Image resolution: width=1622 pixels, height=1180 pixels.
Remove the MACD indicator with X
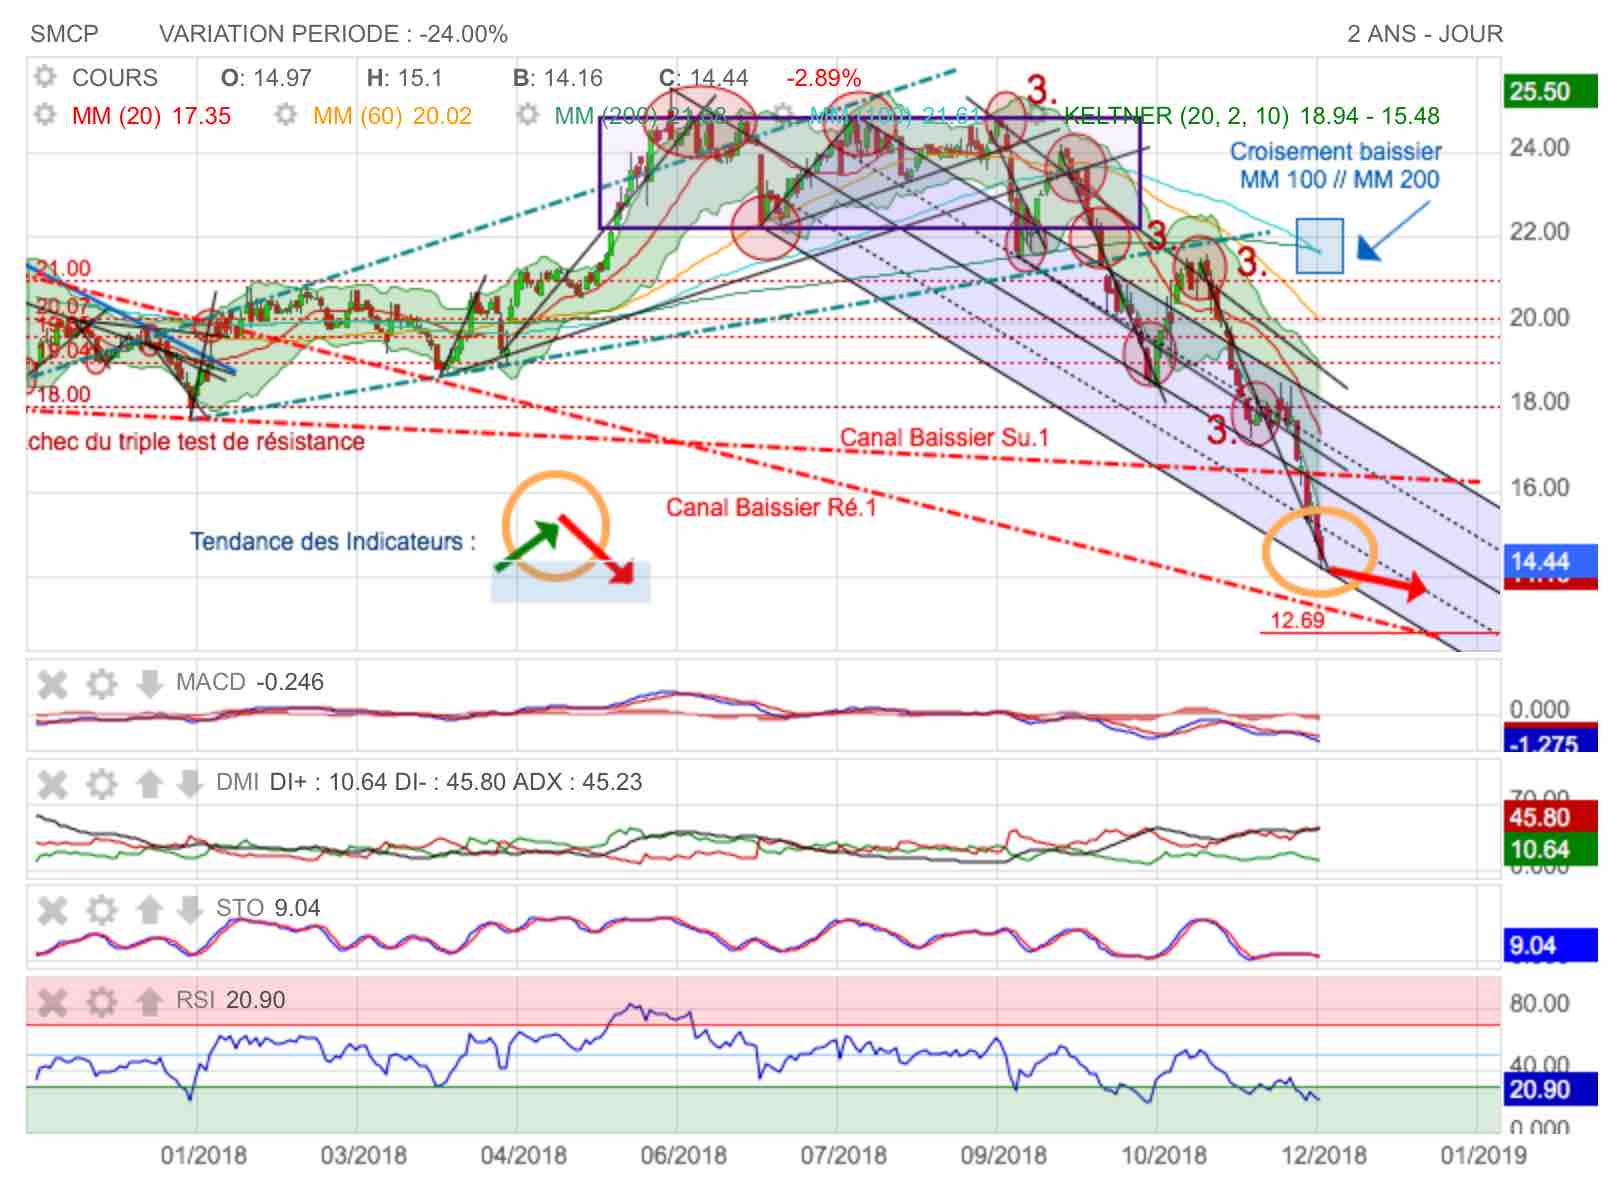click(x=52, y=684)
